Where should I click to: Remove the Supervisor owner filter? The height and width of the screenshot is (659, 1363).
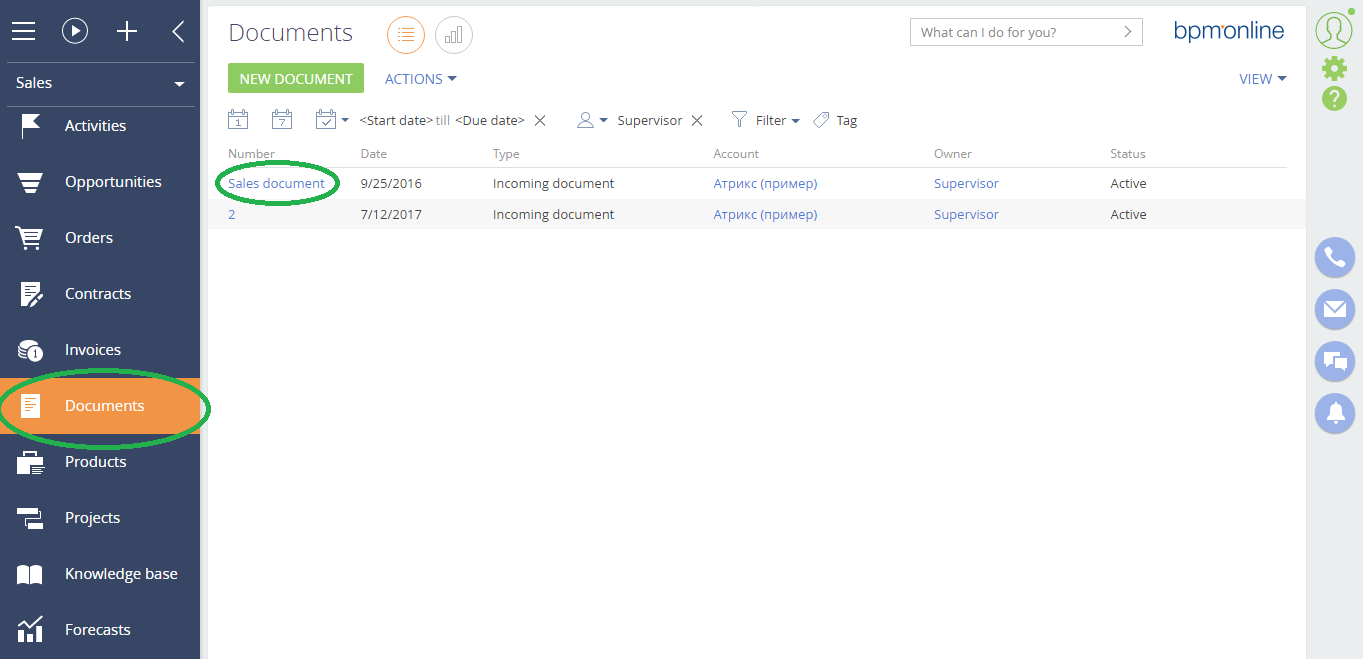point(697,121)
